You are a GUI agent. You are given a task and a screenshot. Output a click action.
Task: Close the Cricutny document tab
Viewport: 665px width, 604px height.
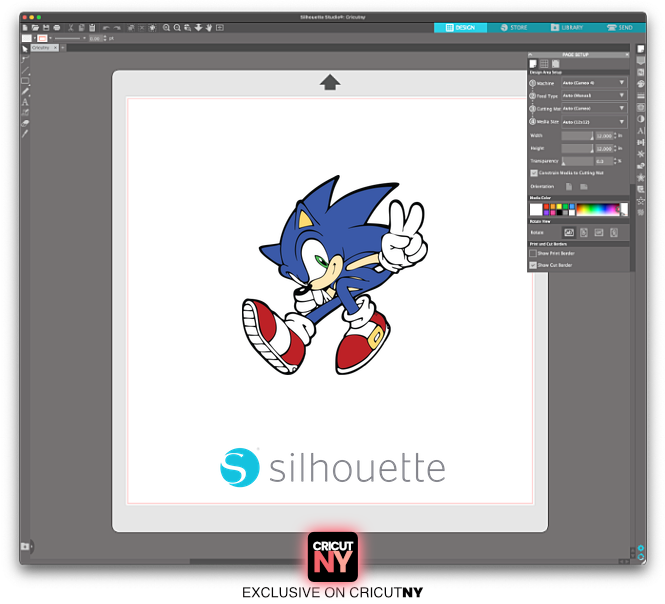pyautogui.click(x=56, y=48)
